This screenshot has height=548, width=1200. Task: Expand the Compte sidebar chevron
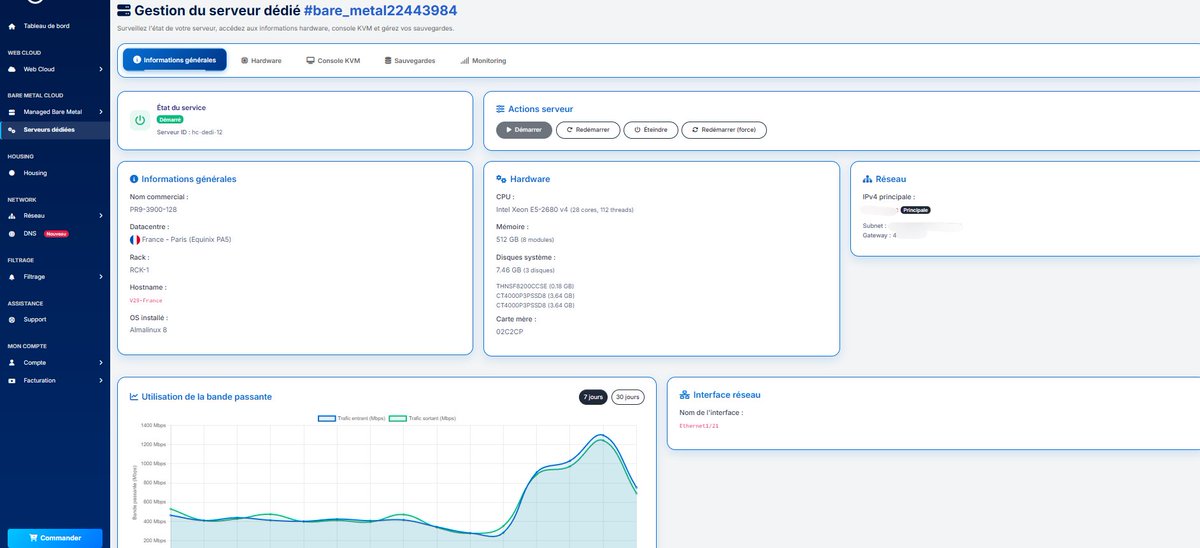[101, 363]
